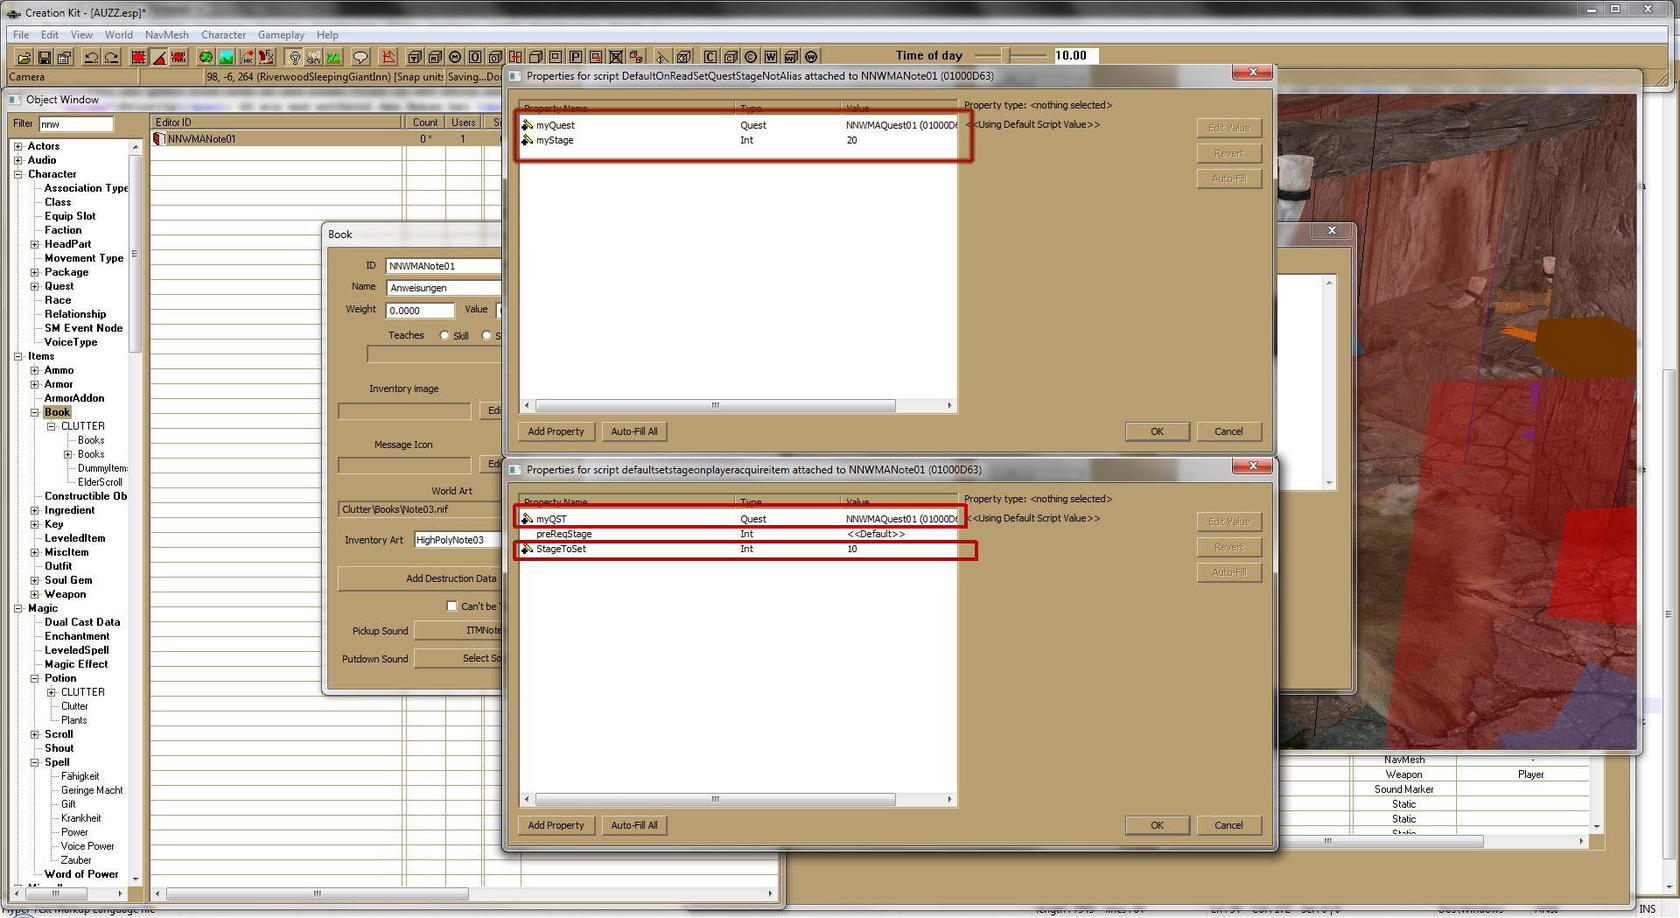Click the Undo arrow in the toolbar
The width and height of the screenshot is (1680, 918).
pyautogui.click(x=91, y=57)
